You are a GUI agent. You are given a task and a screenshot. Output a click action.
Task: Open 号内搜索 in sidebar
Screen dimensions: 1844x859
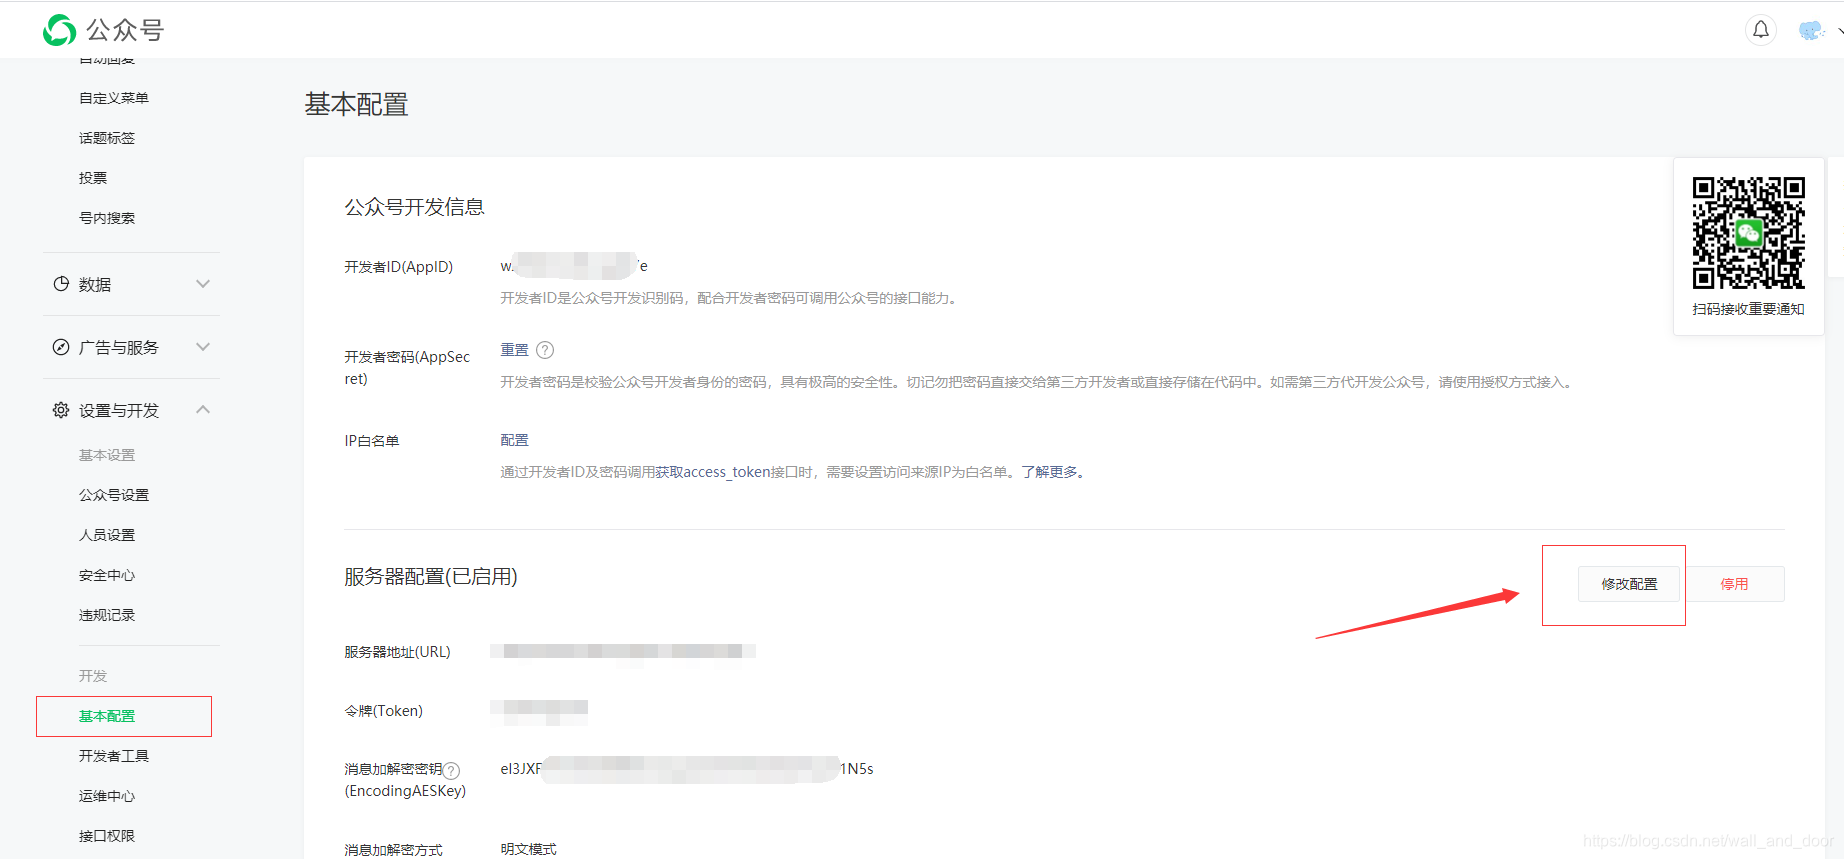coord(107,218)
